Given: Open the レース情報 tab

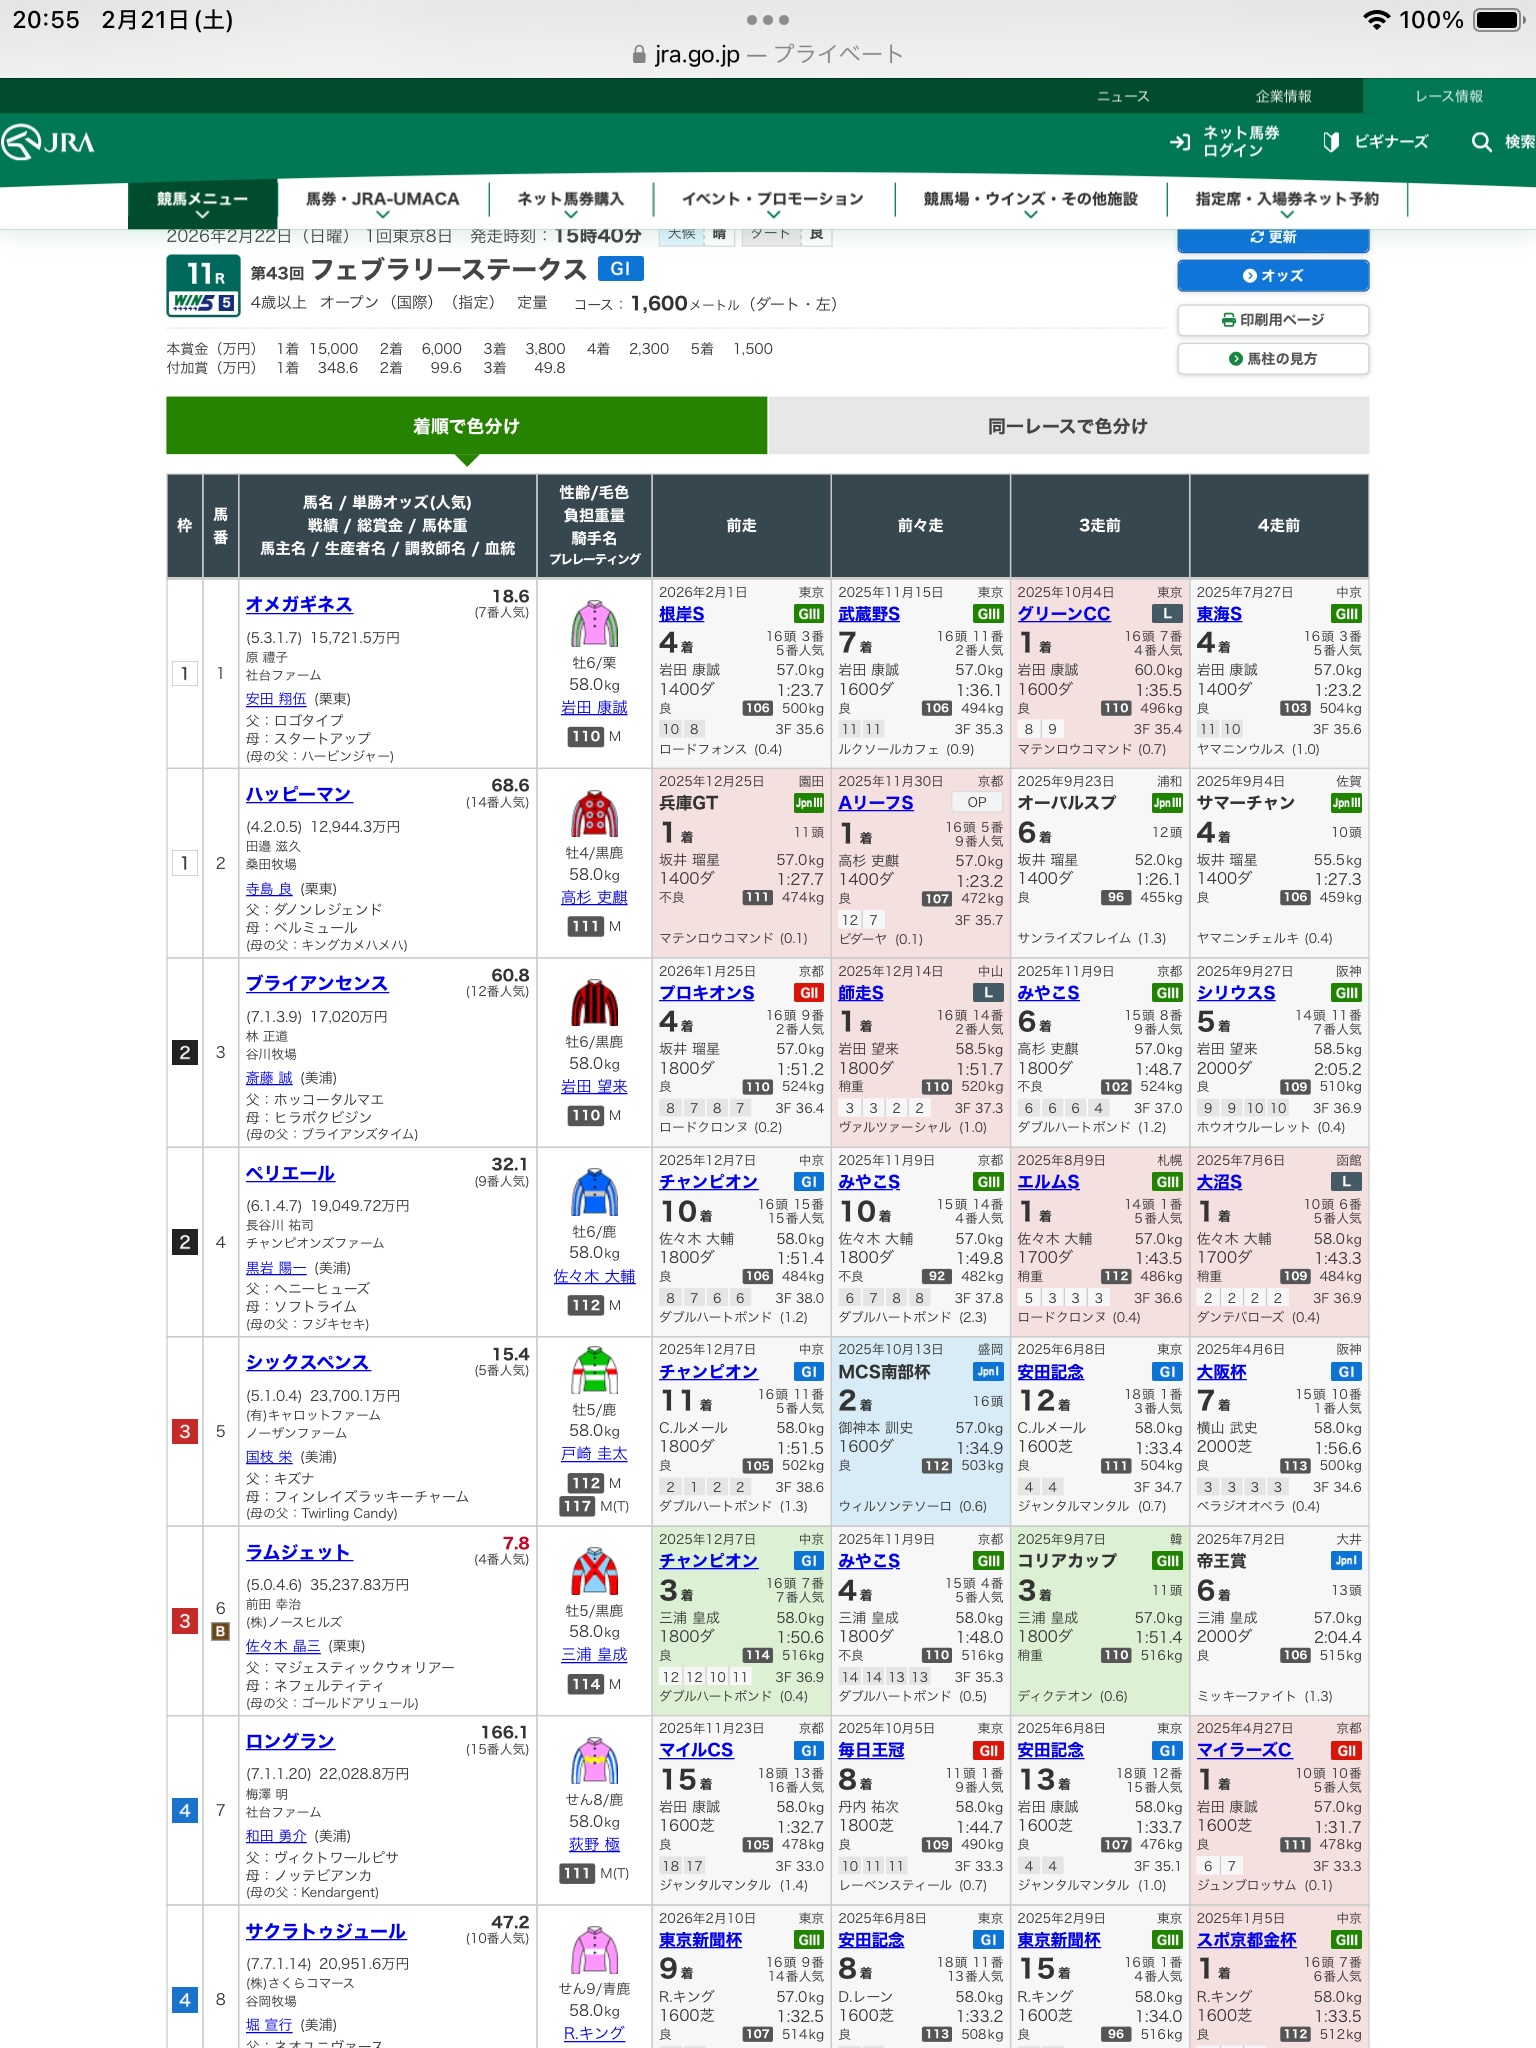Looking at the screenshot, I should click(x=1449, y=96).
